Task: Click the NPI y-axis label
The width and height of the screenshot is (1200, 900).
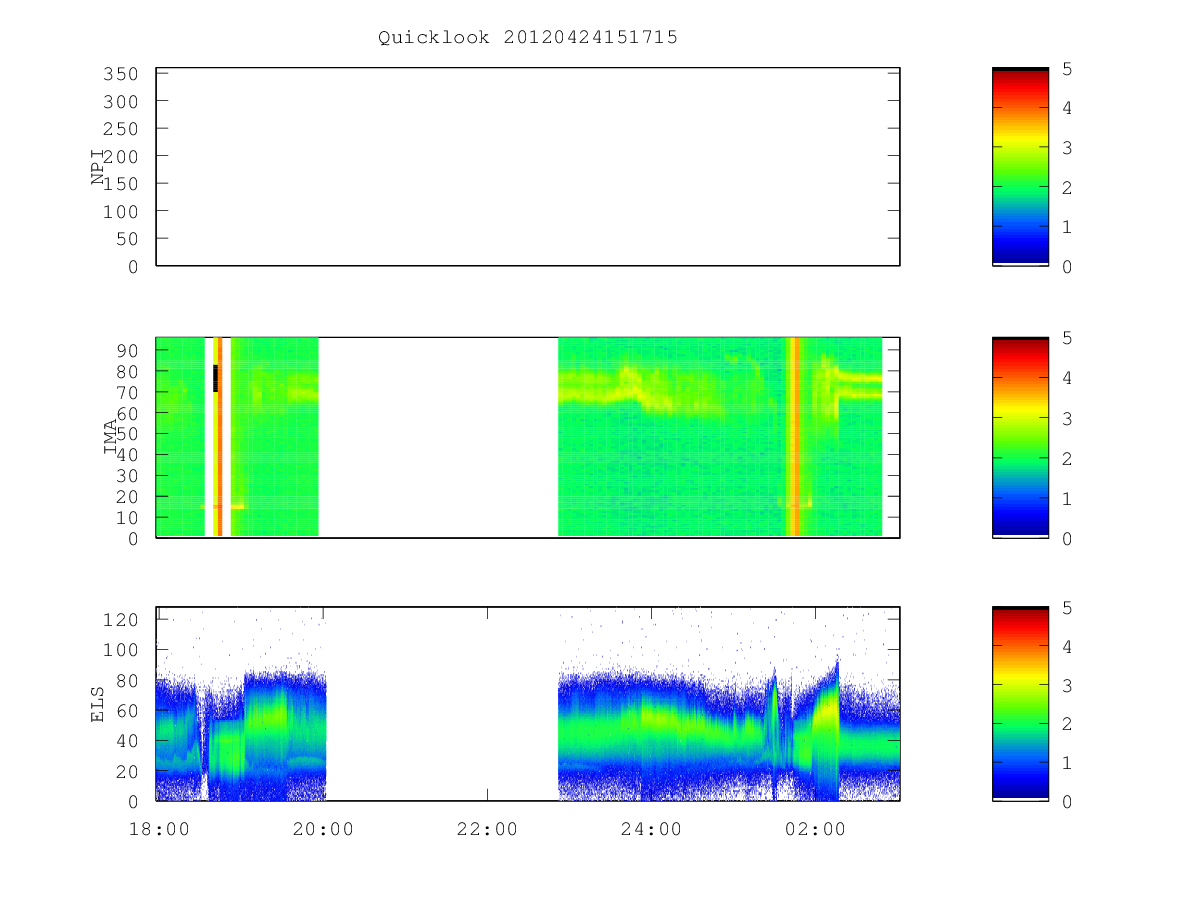Action: [x=98, y=167]
